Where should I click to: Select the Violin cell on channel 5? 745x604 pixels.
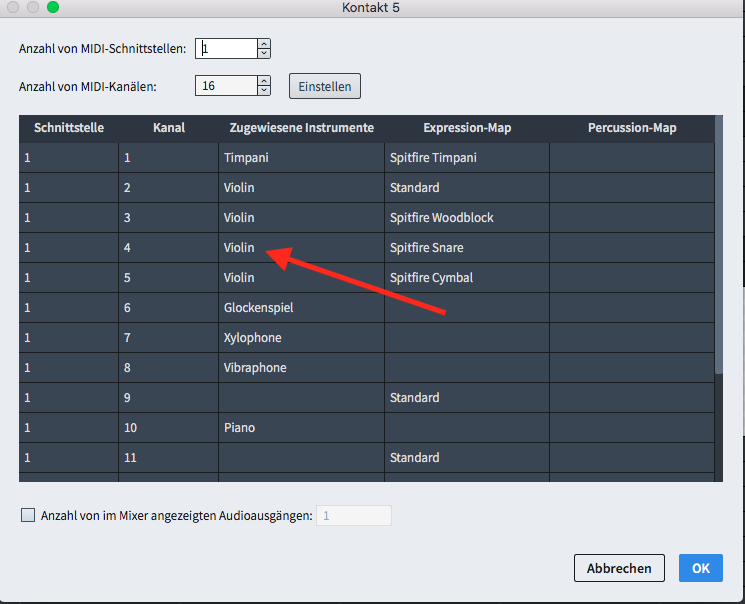[302, 278]
